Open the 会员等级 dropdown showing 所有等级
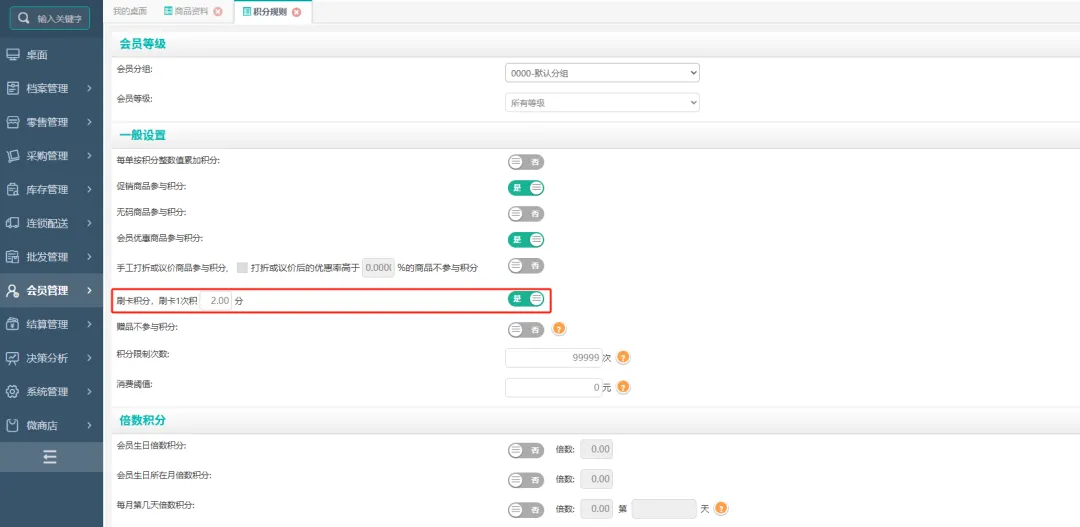This screenshot has height=527, width=1080. 602,103
